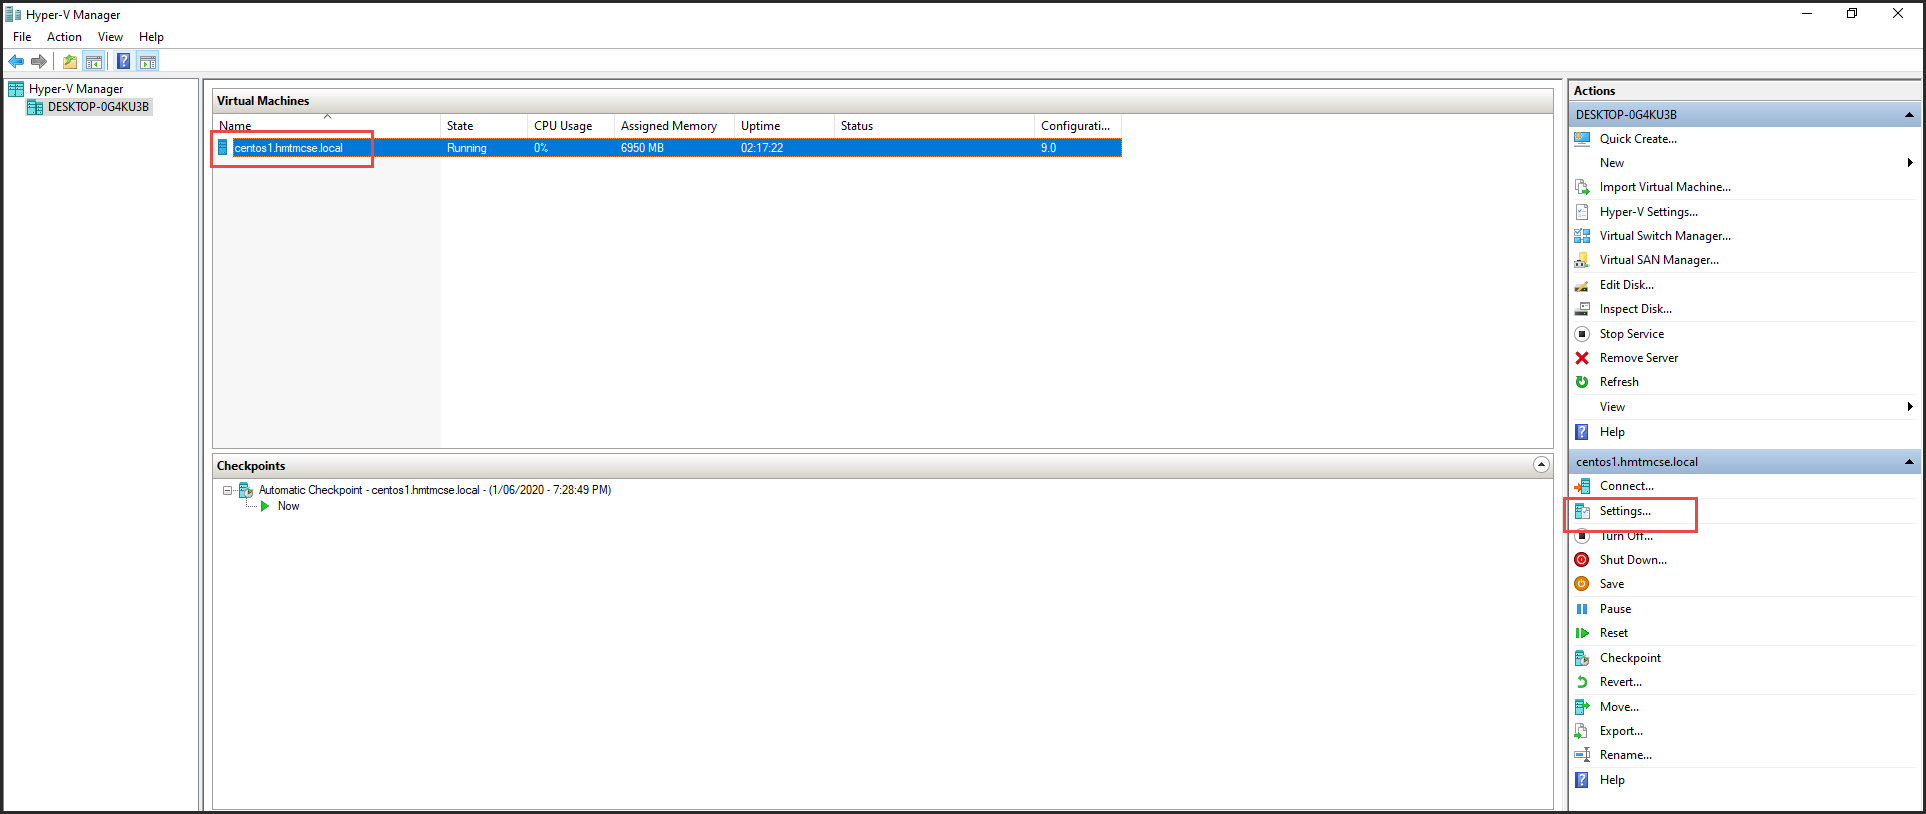The width and height of the screenshot is (1926, 814).
Task: Open the View menu in the menu bar
Action: point(110,37)
